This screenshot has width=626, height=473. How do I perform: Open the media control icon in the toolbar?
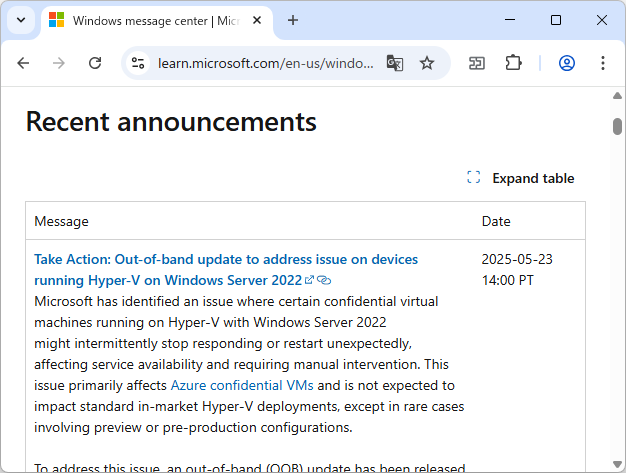point(477,63)
